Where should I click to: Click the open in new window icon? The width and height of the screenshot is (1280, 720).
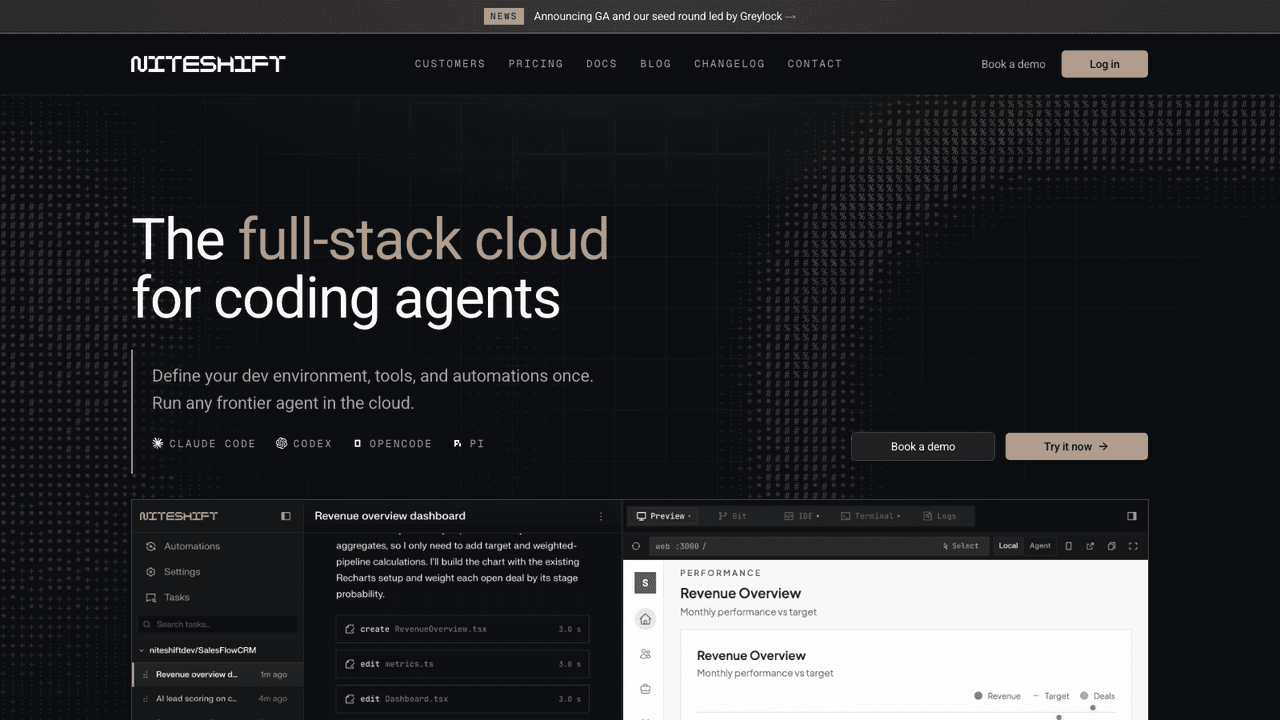pyautogui.click(x=1090, y=546)
